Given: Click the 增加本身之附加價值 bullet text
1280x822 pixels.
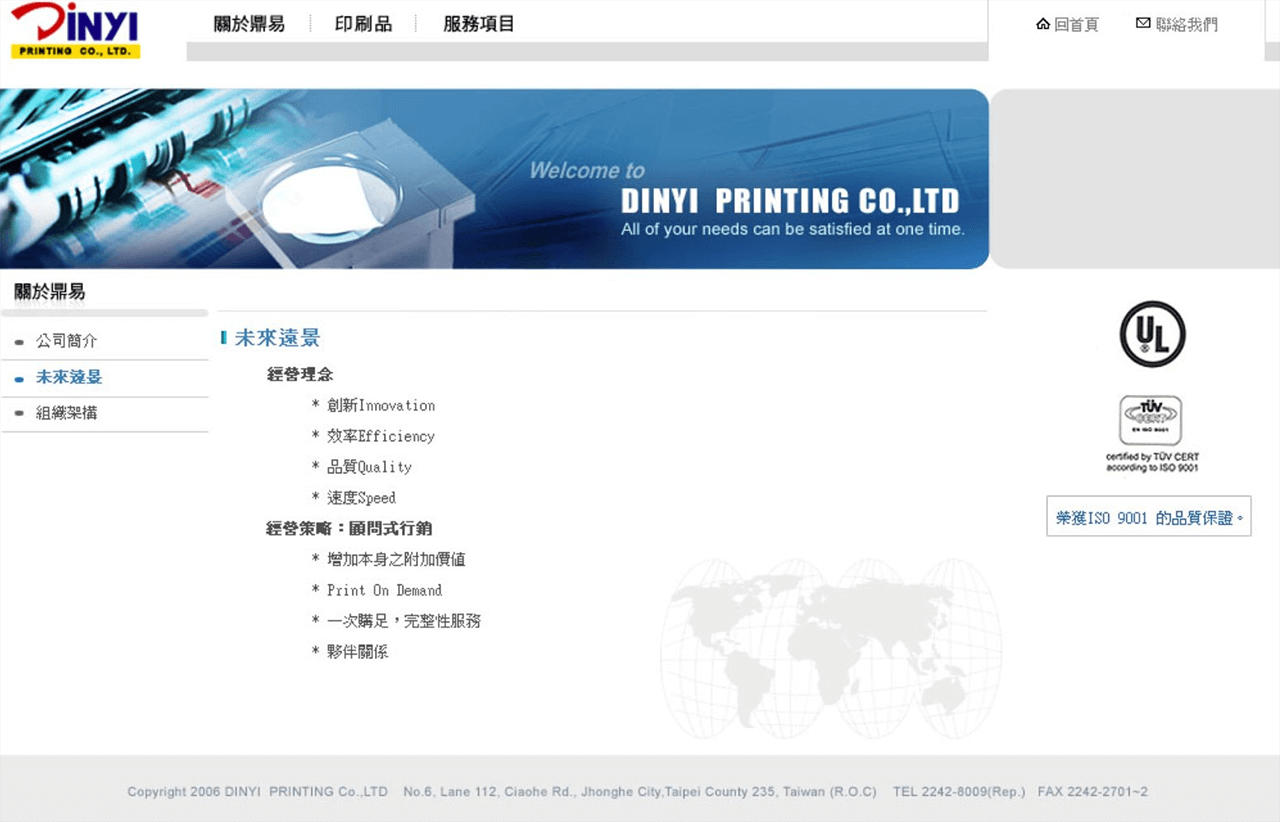Looking at the screenshot, I should pyautogui.click(x=396, y=559).
